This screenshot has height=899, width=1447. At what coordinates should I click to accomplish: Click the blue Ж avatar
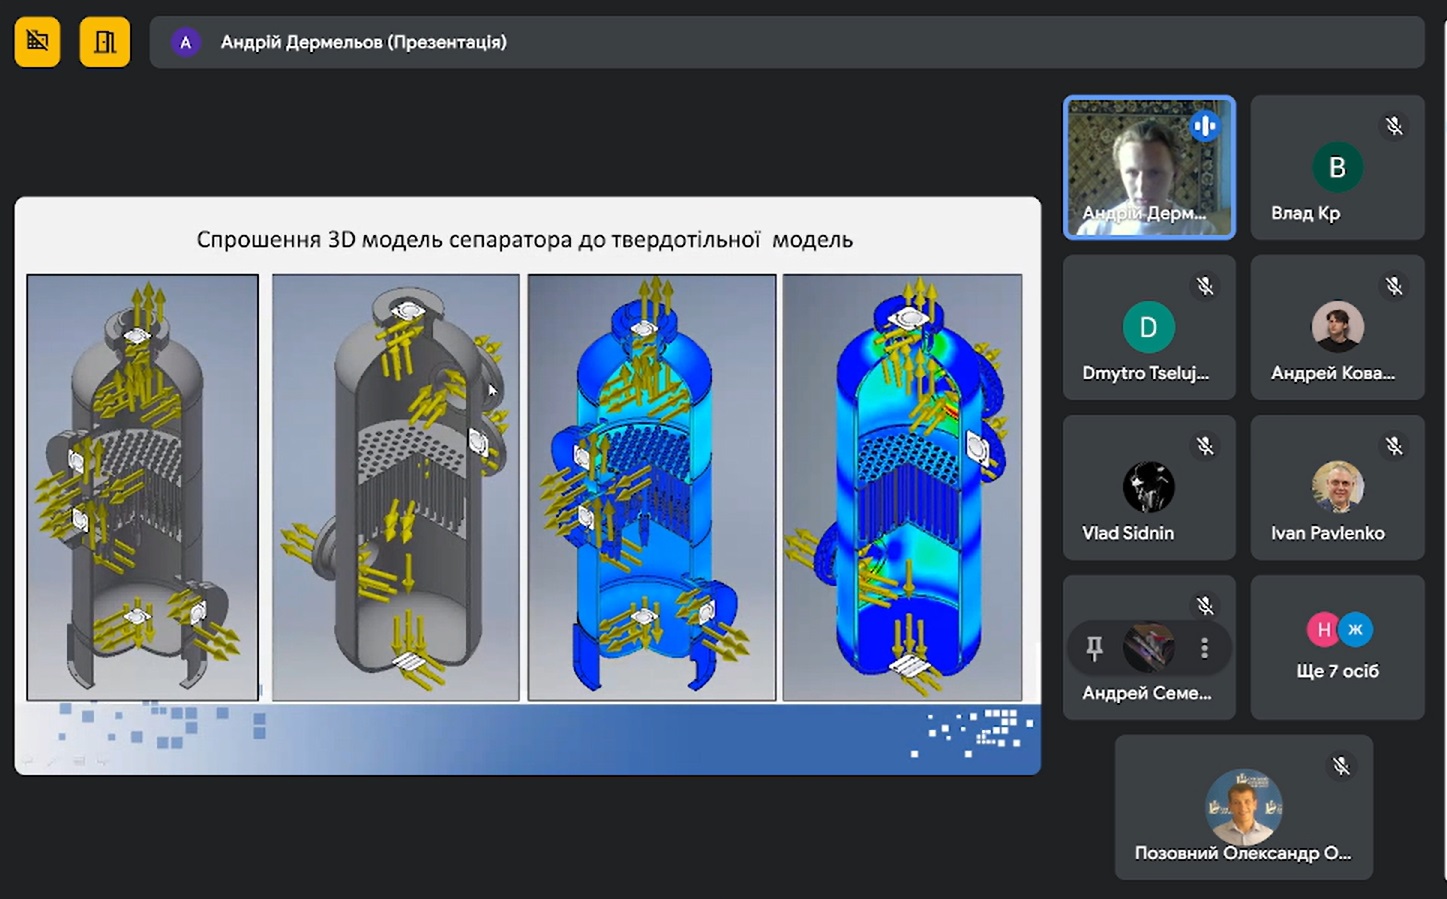1355,629
